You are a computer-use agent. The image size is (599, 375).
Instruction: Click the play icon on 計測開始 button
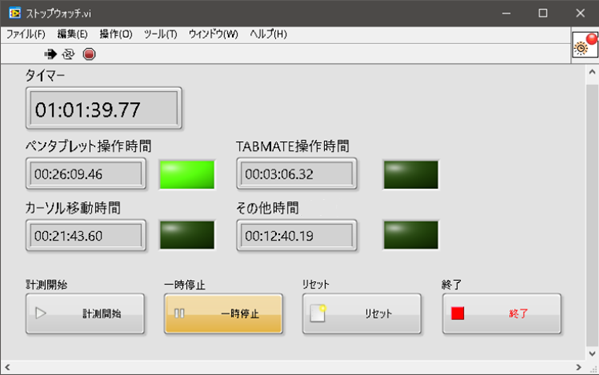[x=40, y=314]
